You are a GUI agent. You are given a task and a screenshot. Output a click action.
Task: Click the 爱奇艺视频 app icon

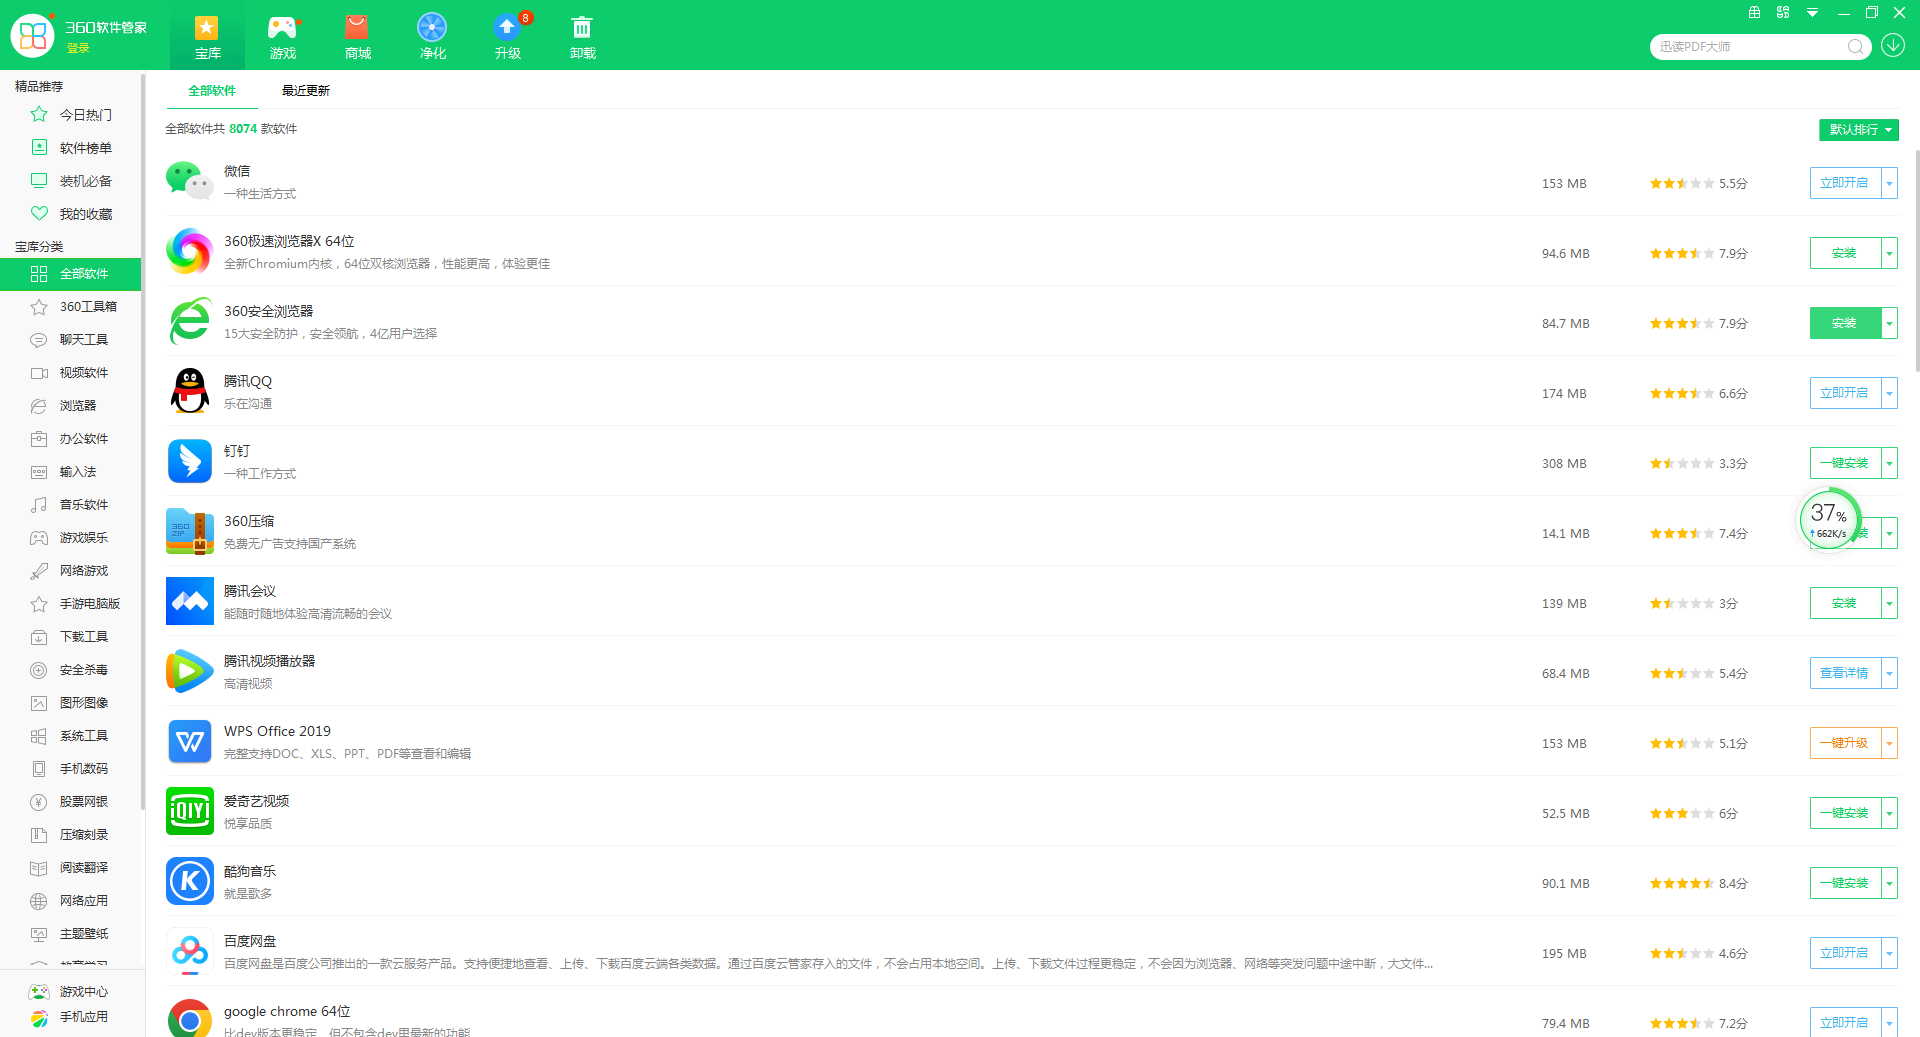click(189, 811)
